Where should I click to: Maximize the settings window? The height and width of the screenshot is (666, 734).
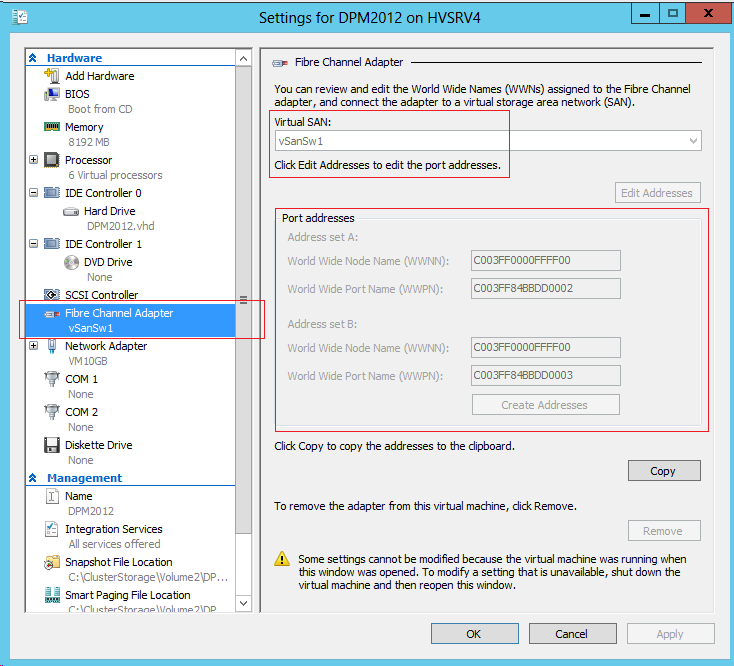click(x=673, y=14)
